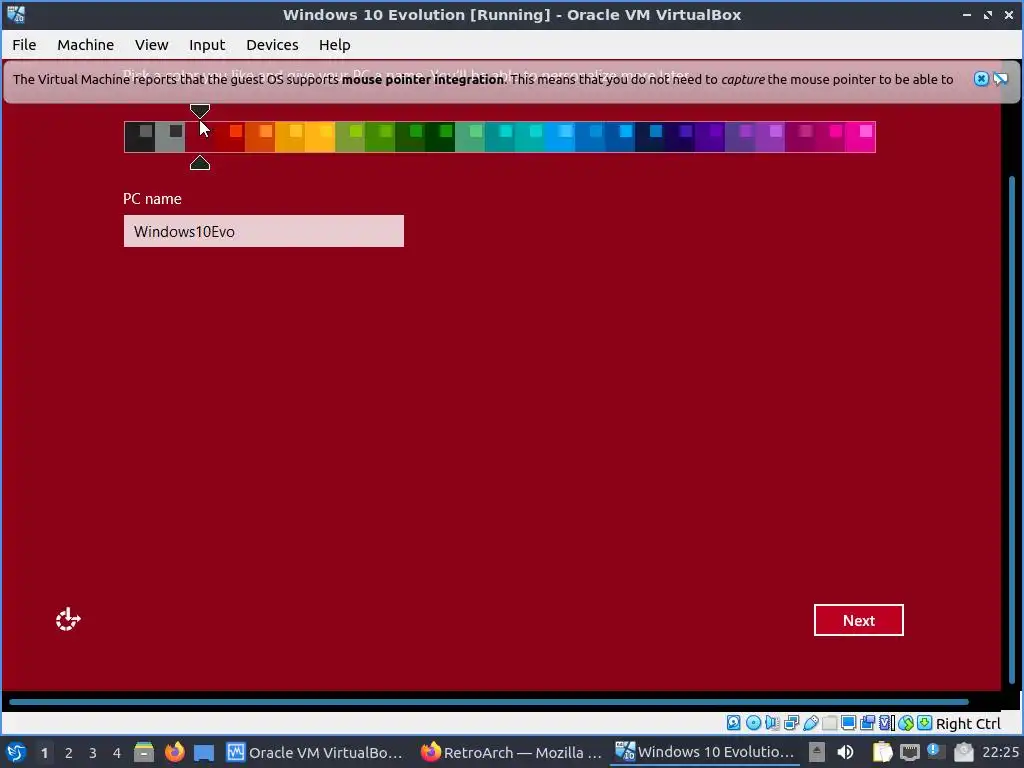Open the Devices menu

point(272,44)
